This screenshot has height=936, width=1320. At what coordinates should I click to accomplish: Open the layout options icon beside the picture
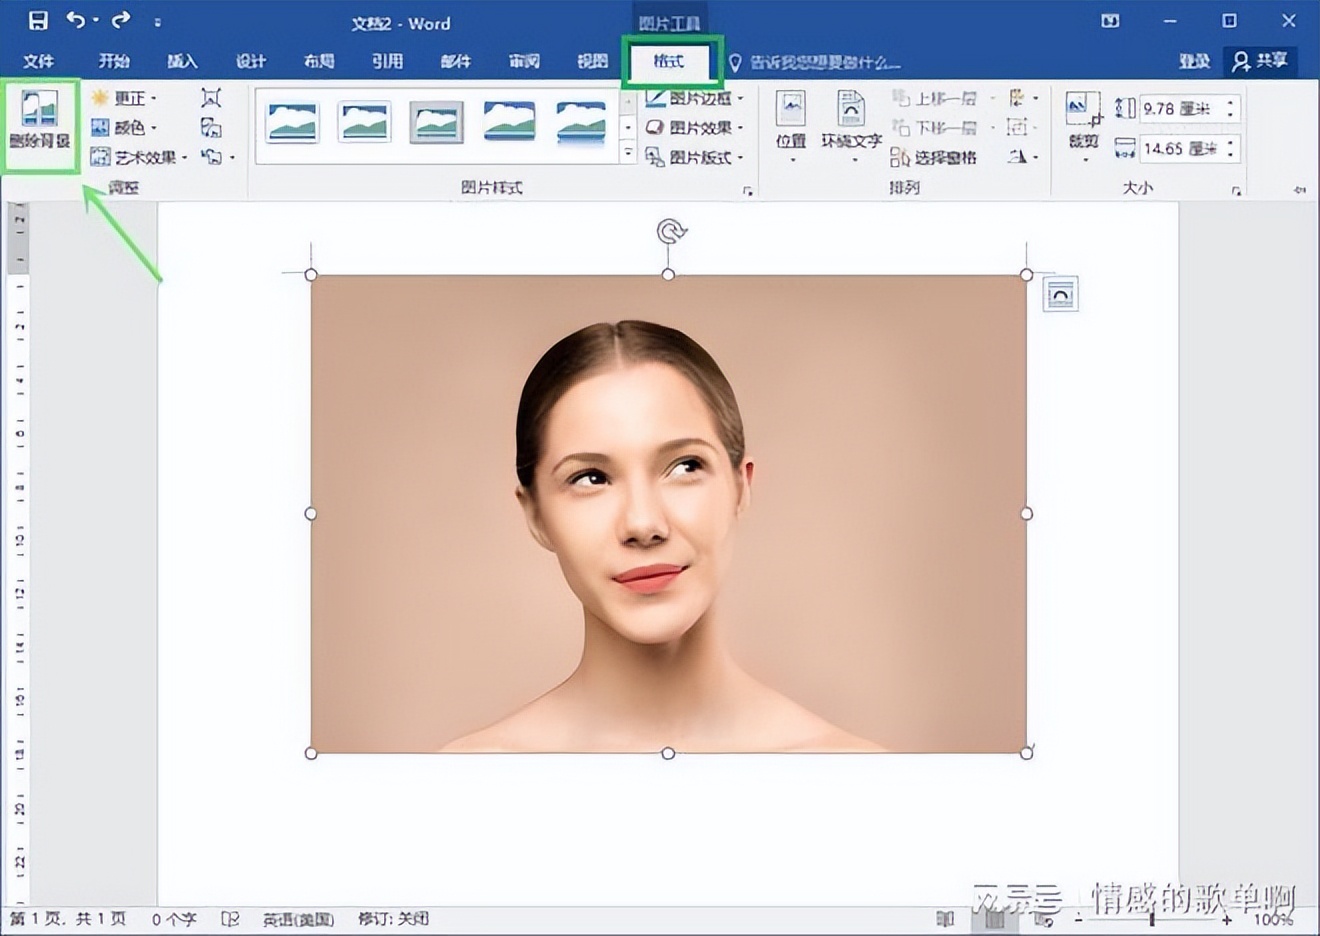point(1060,295)
